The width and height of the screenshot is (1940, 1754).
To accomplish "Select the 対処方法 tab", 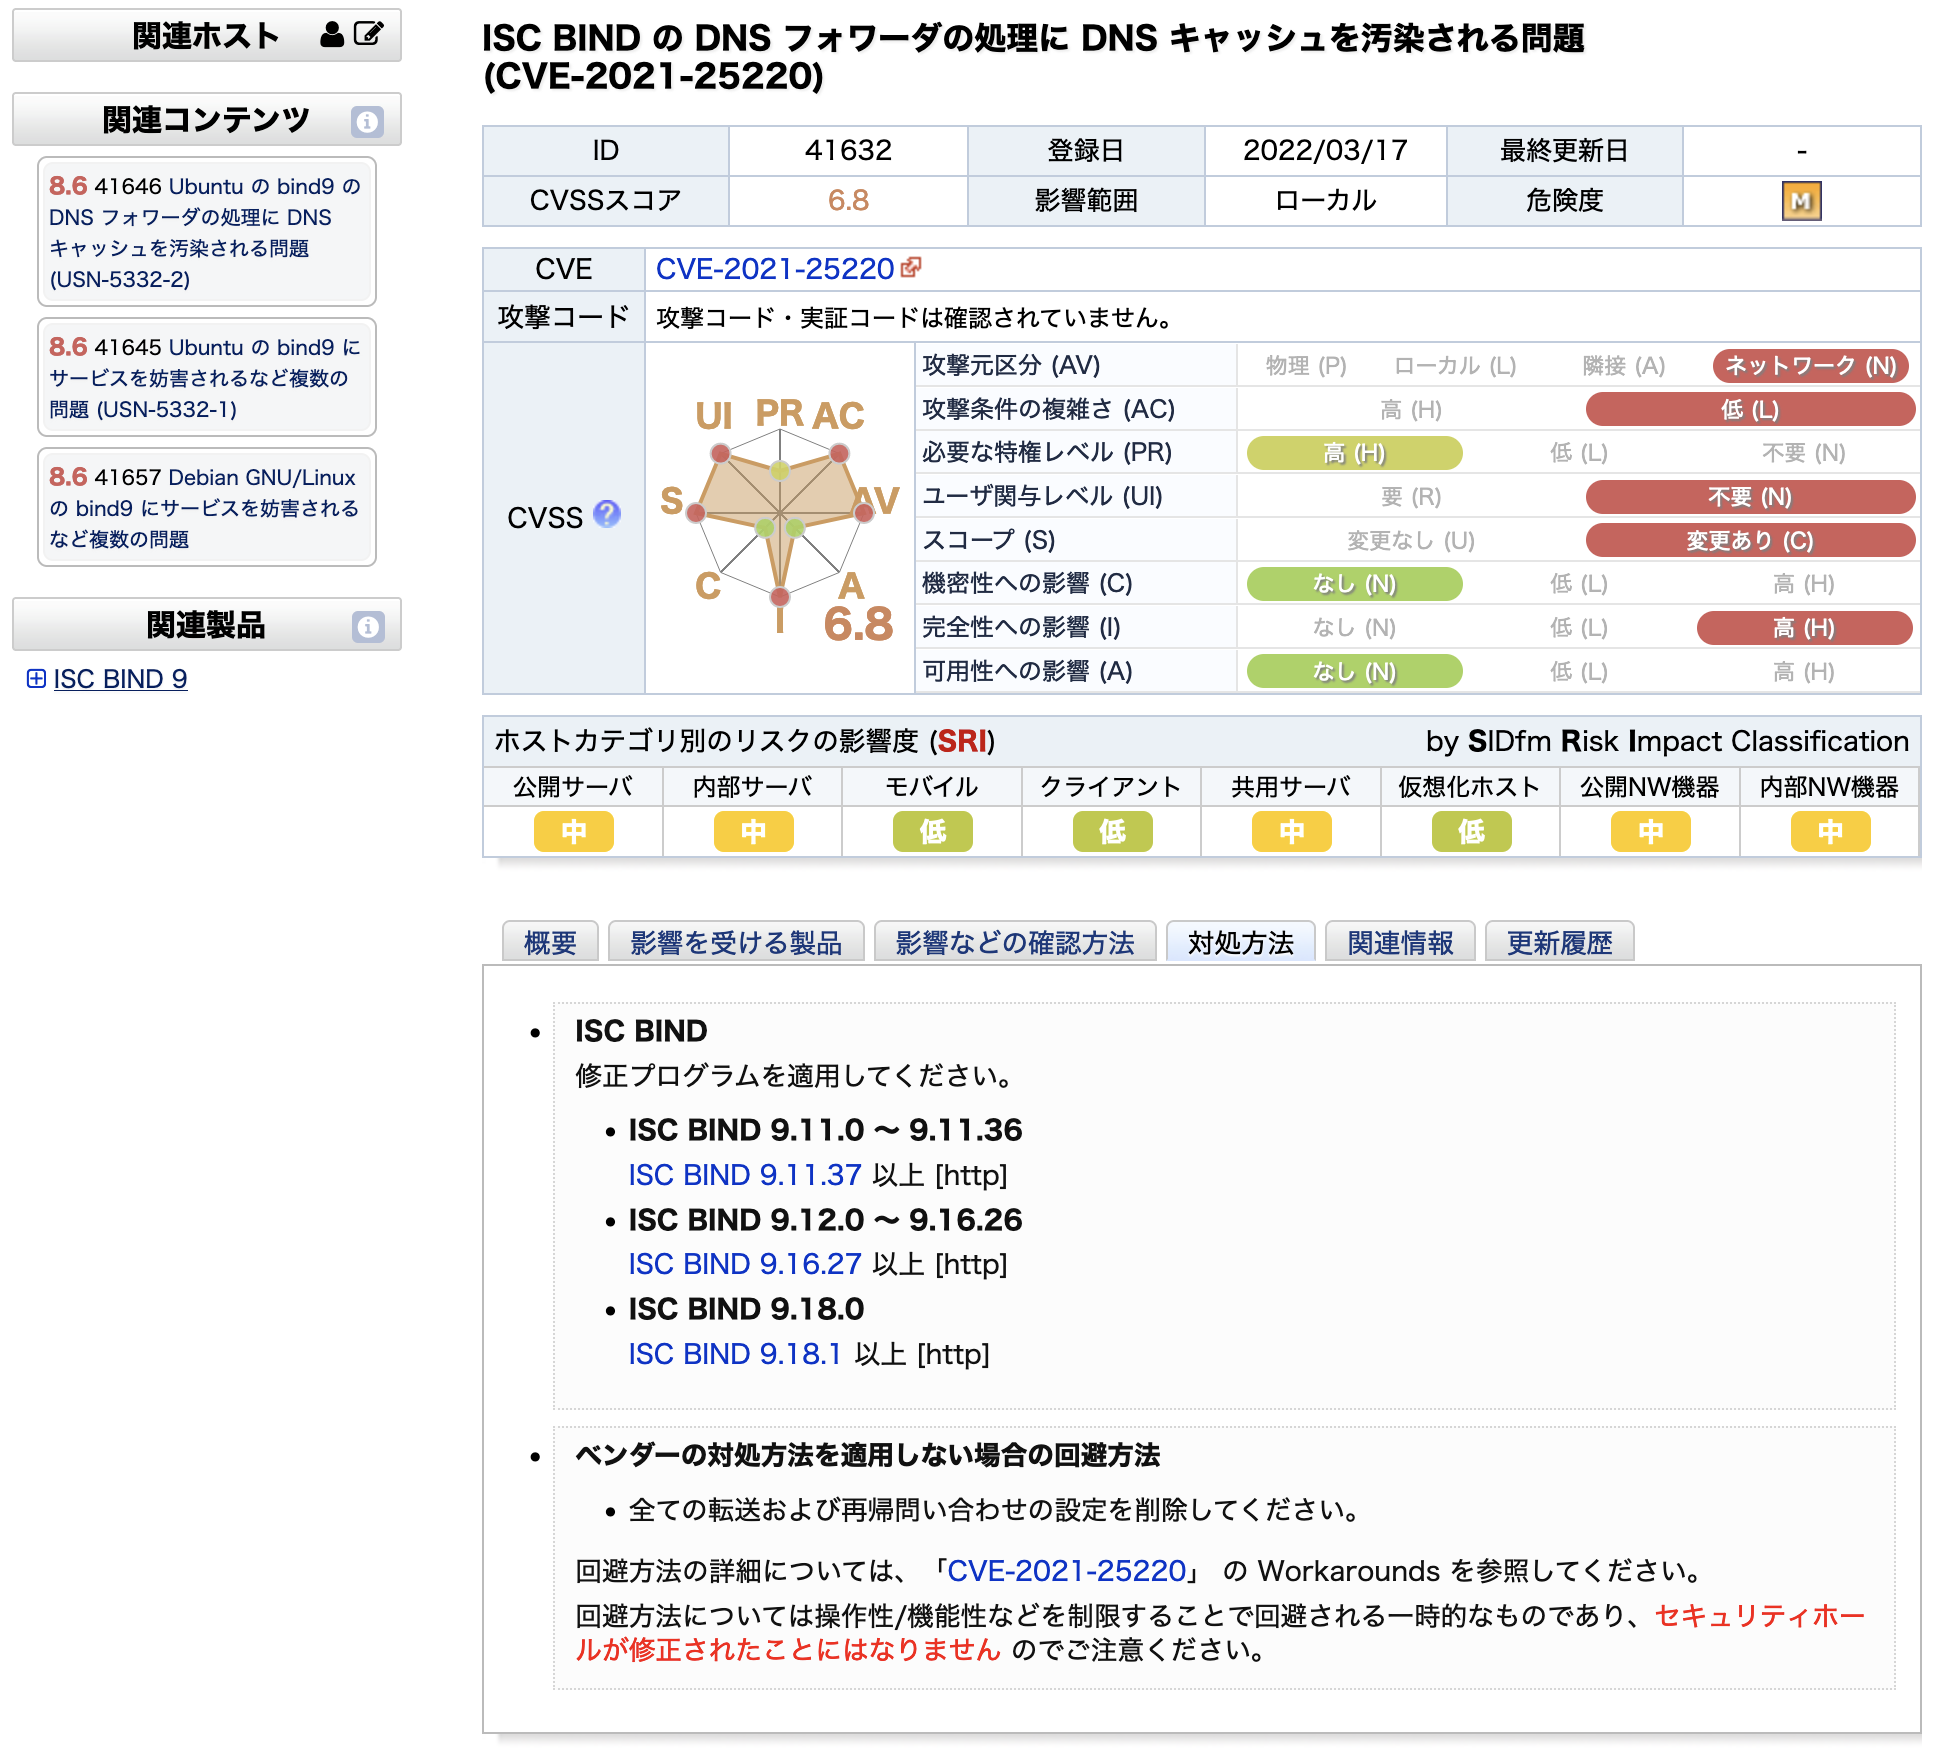I will 1241,942.
